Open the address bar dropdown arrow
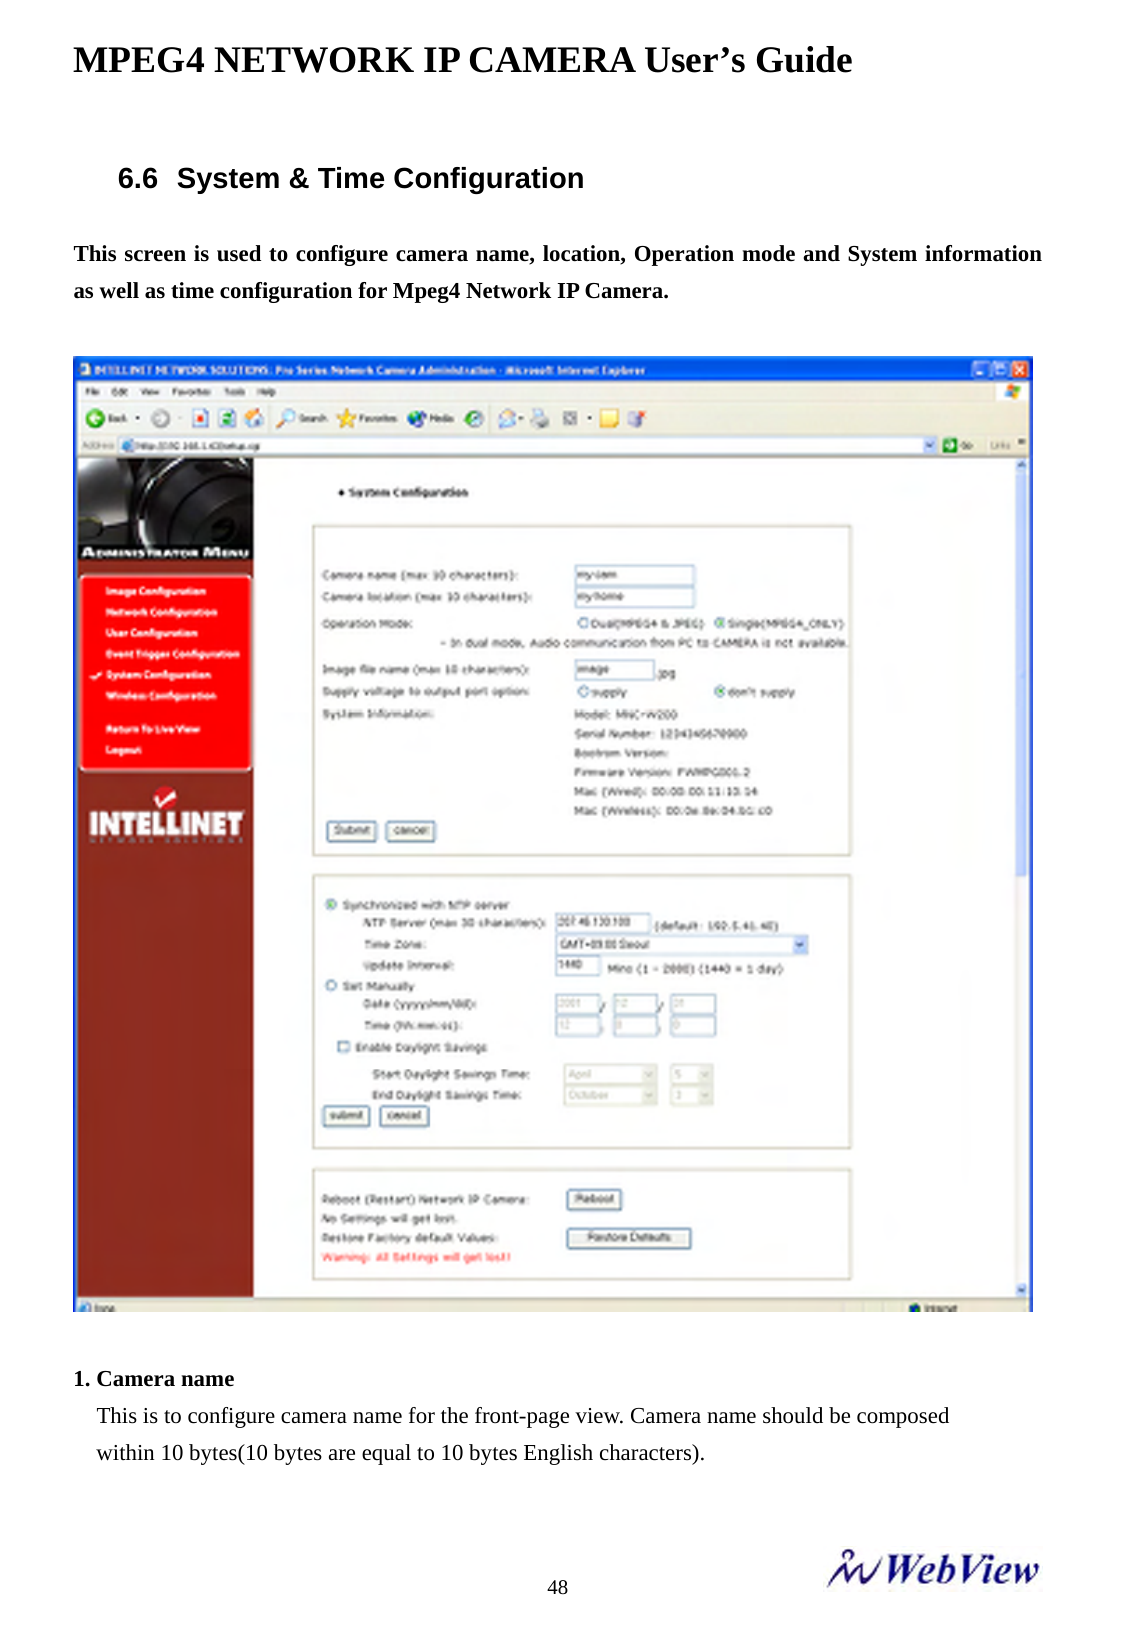This screenshot has height=1652, width=1138. [930, 445]
